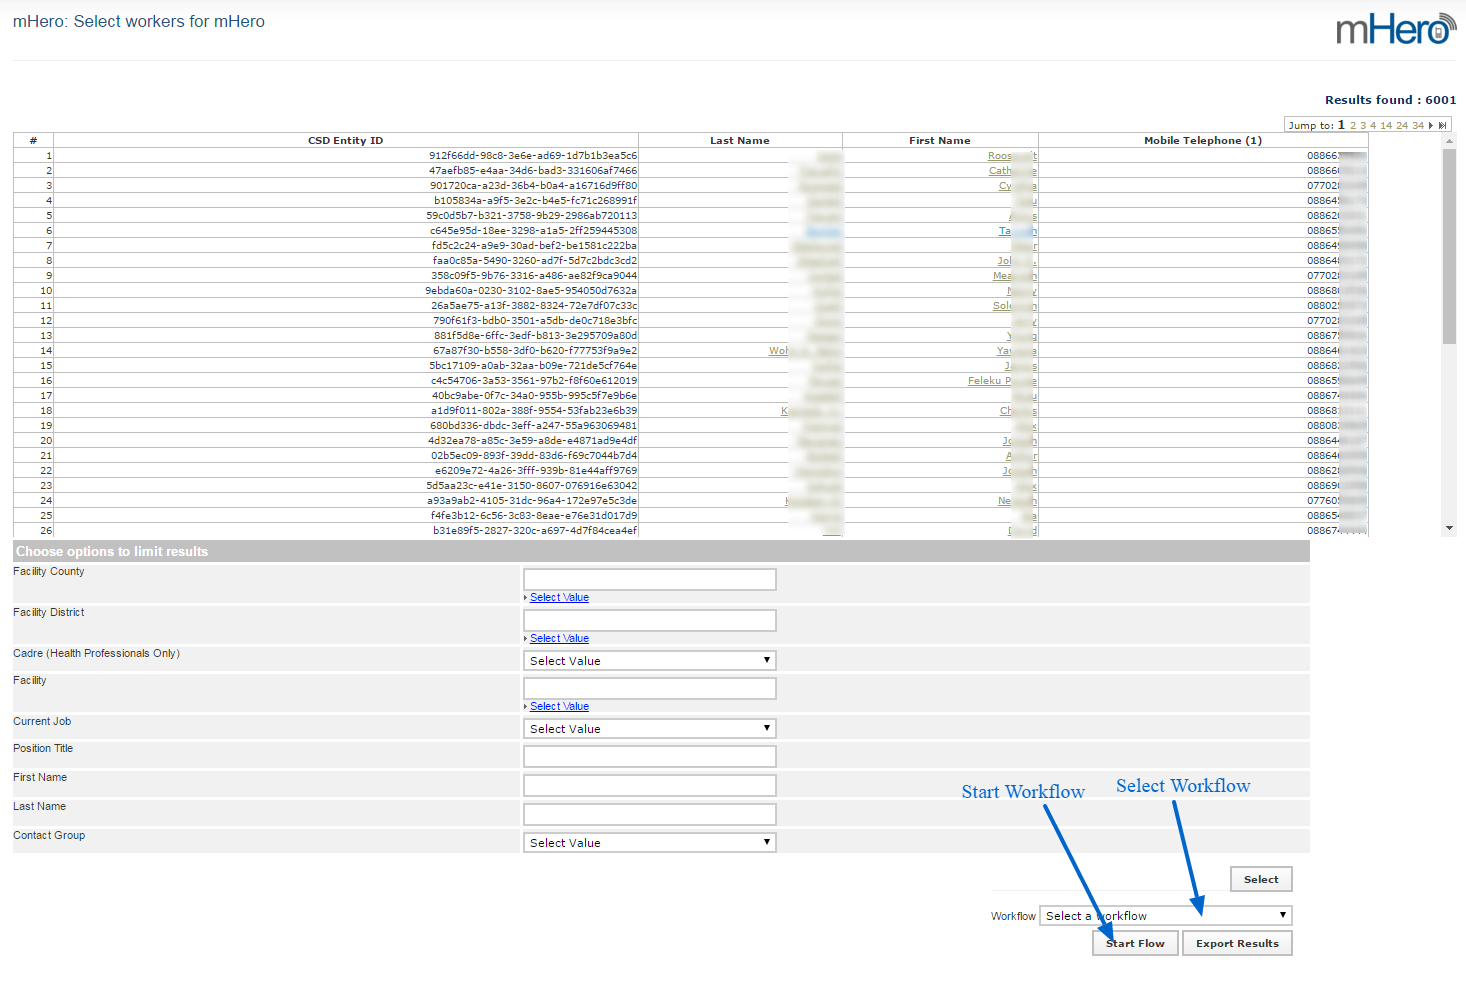Focus the Facility County input field
1466x986 pixels.
(650, 579)
